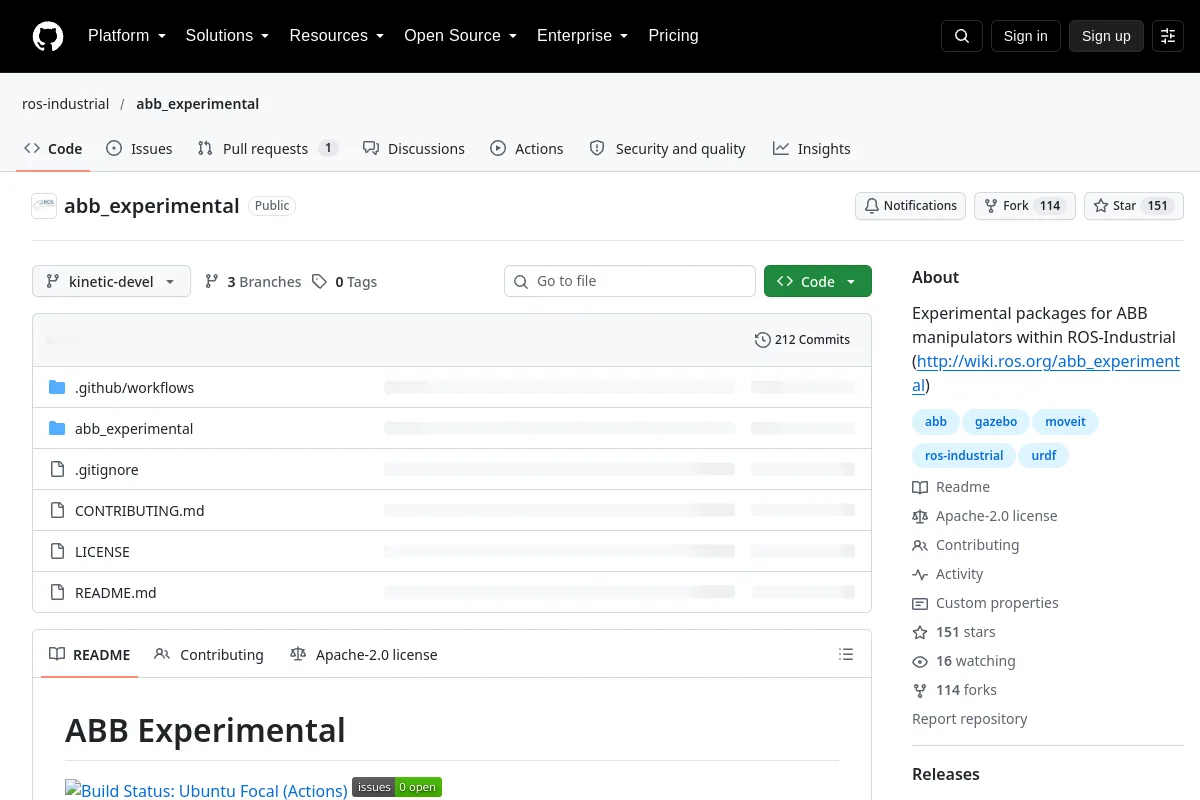Open the 151 stars link
Screen dimensions: 1200x800
coord(954,632)
